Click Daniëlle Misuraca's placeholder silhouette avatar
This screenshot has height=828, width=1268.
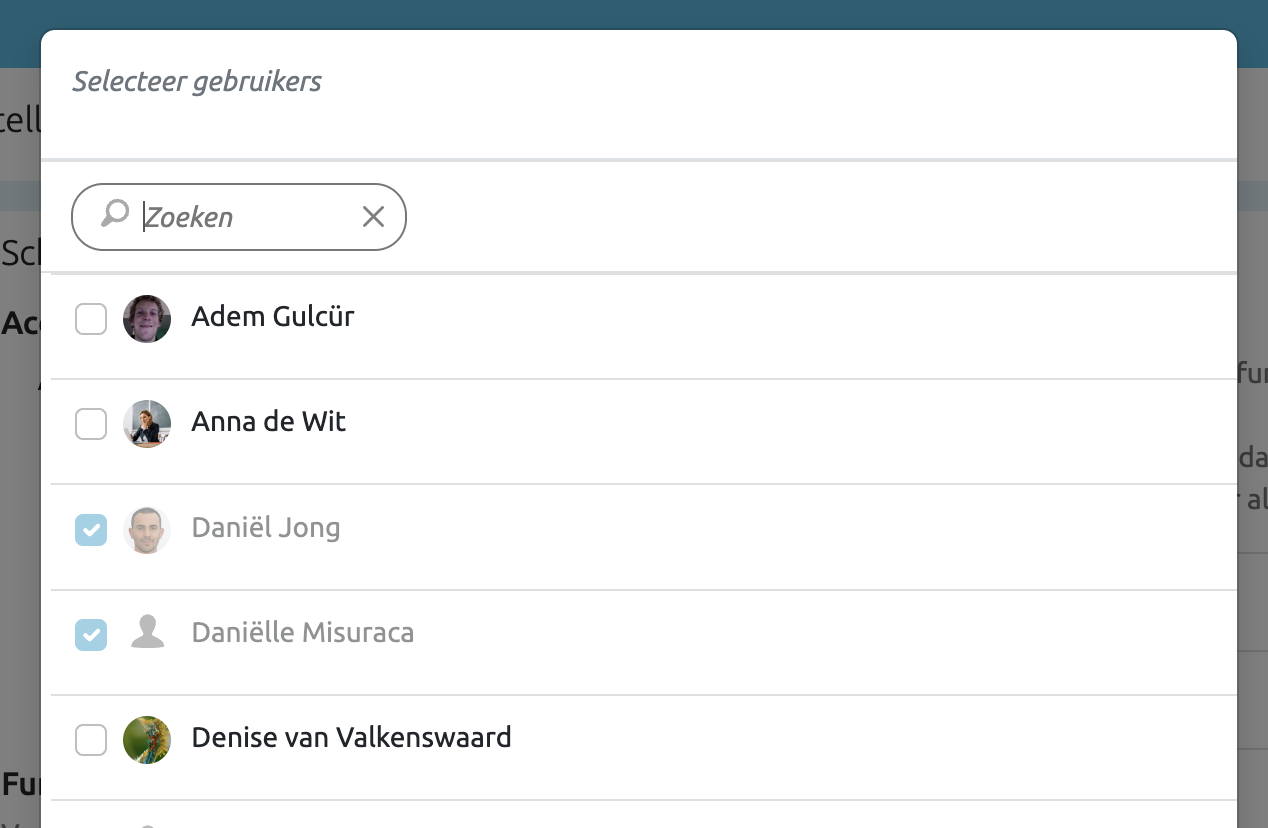147,634
